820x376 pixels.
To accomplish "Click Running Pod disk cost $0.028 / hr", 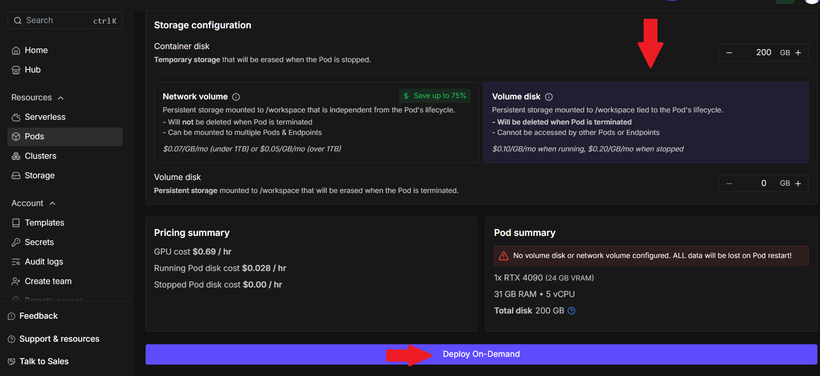I will coord(220,268).
